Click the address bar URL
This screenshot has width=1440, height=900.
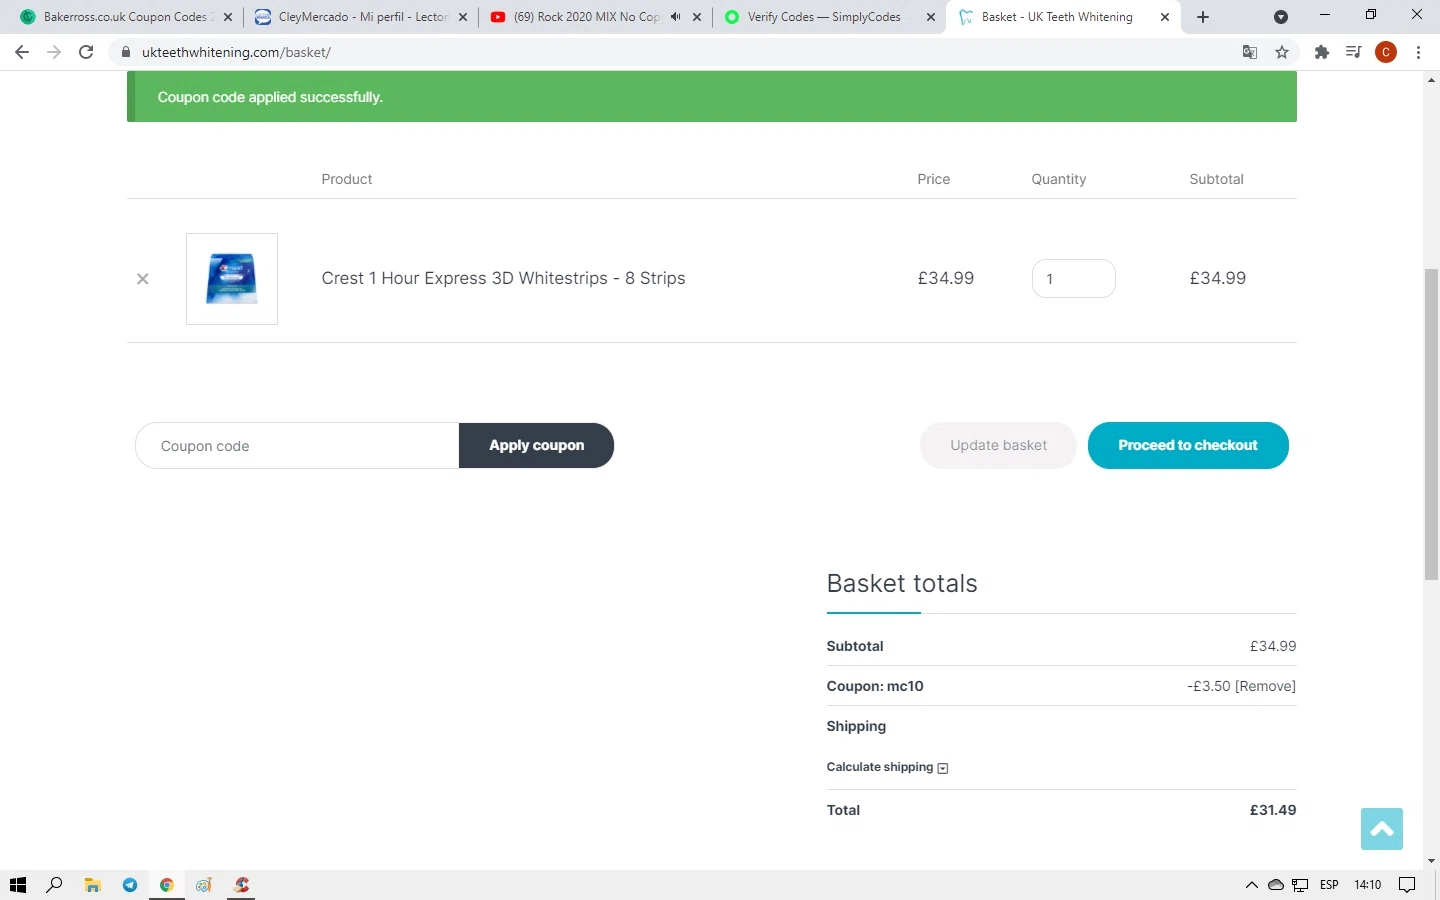[x=236, y=52]
